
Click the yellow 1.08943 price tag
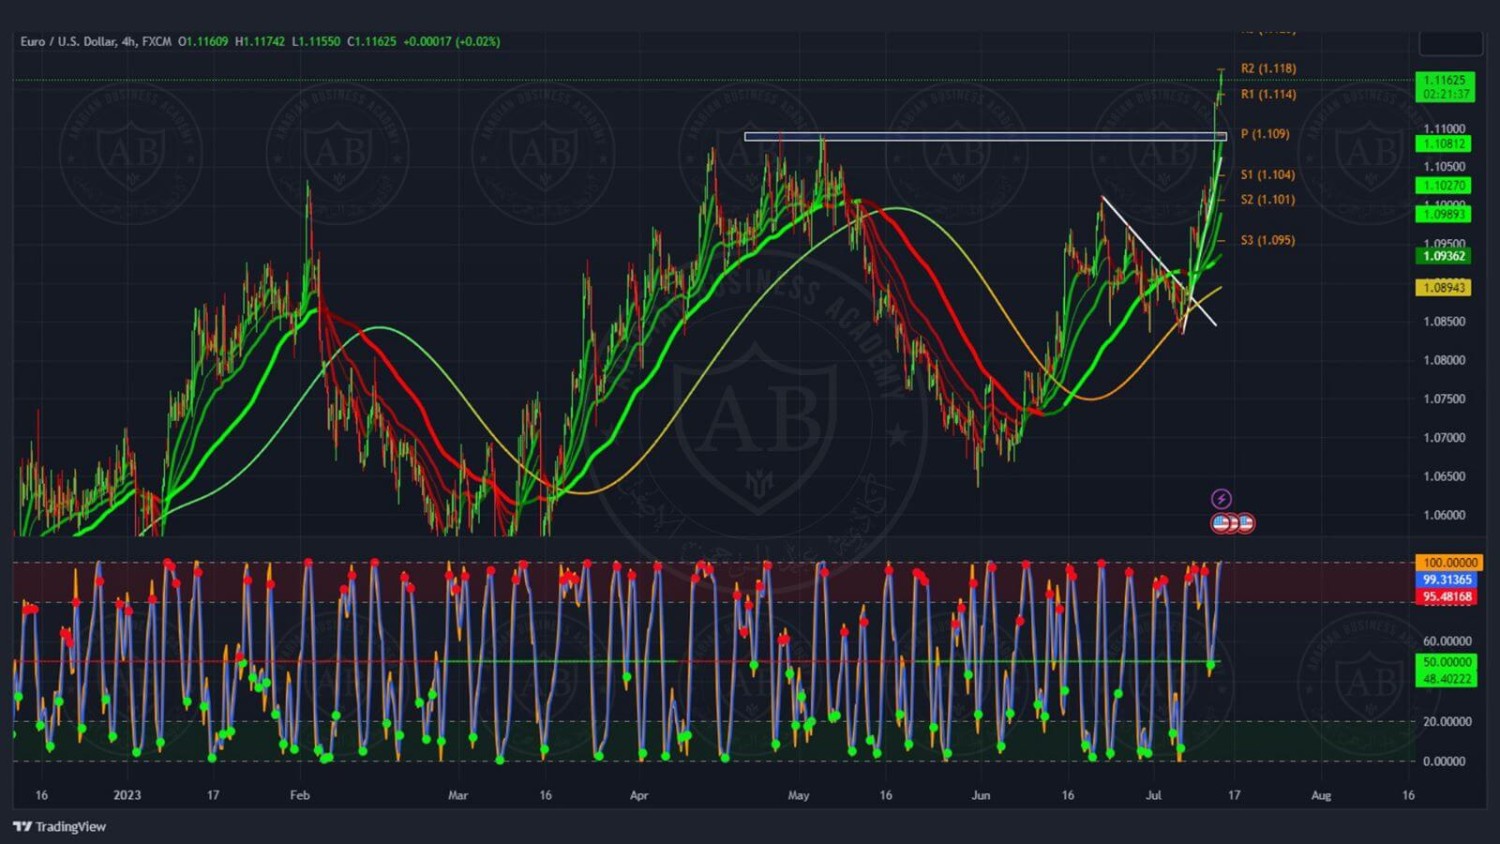tap(1443, 288)
